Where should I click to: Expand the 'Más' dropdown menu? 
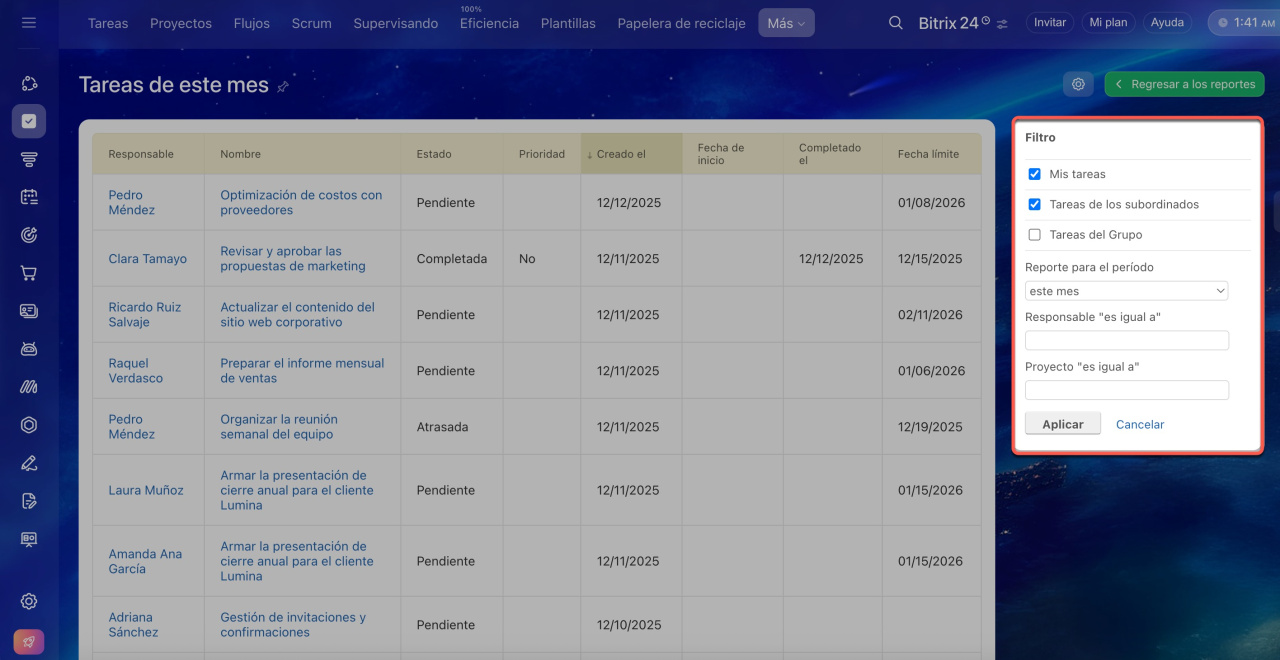pos(786,23)
